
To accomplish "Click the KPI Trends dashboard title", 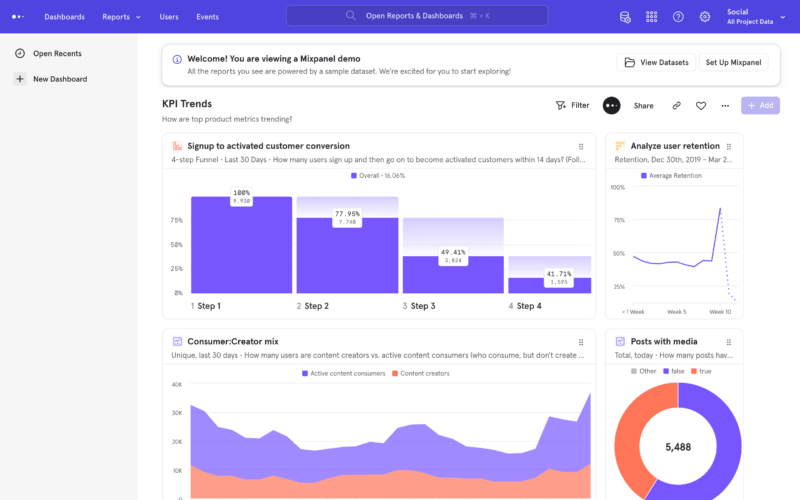I will (x=187, y=104).
